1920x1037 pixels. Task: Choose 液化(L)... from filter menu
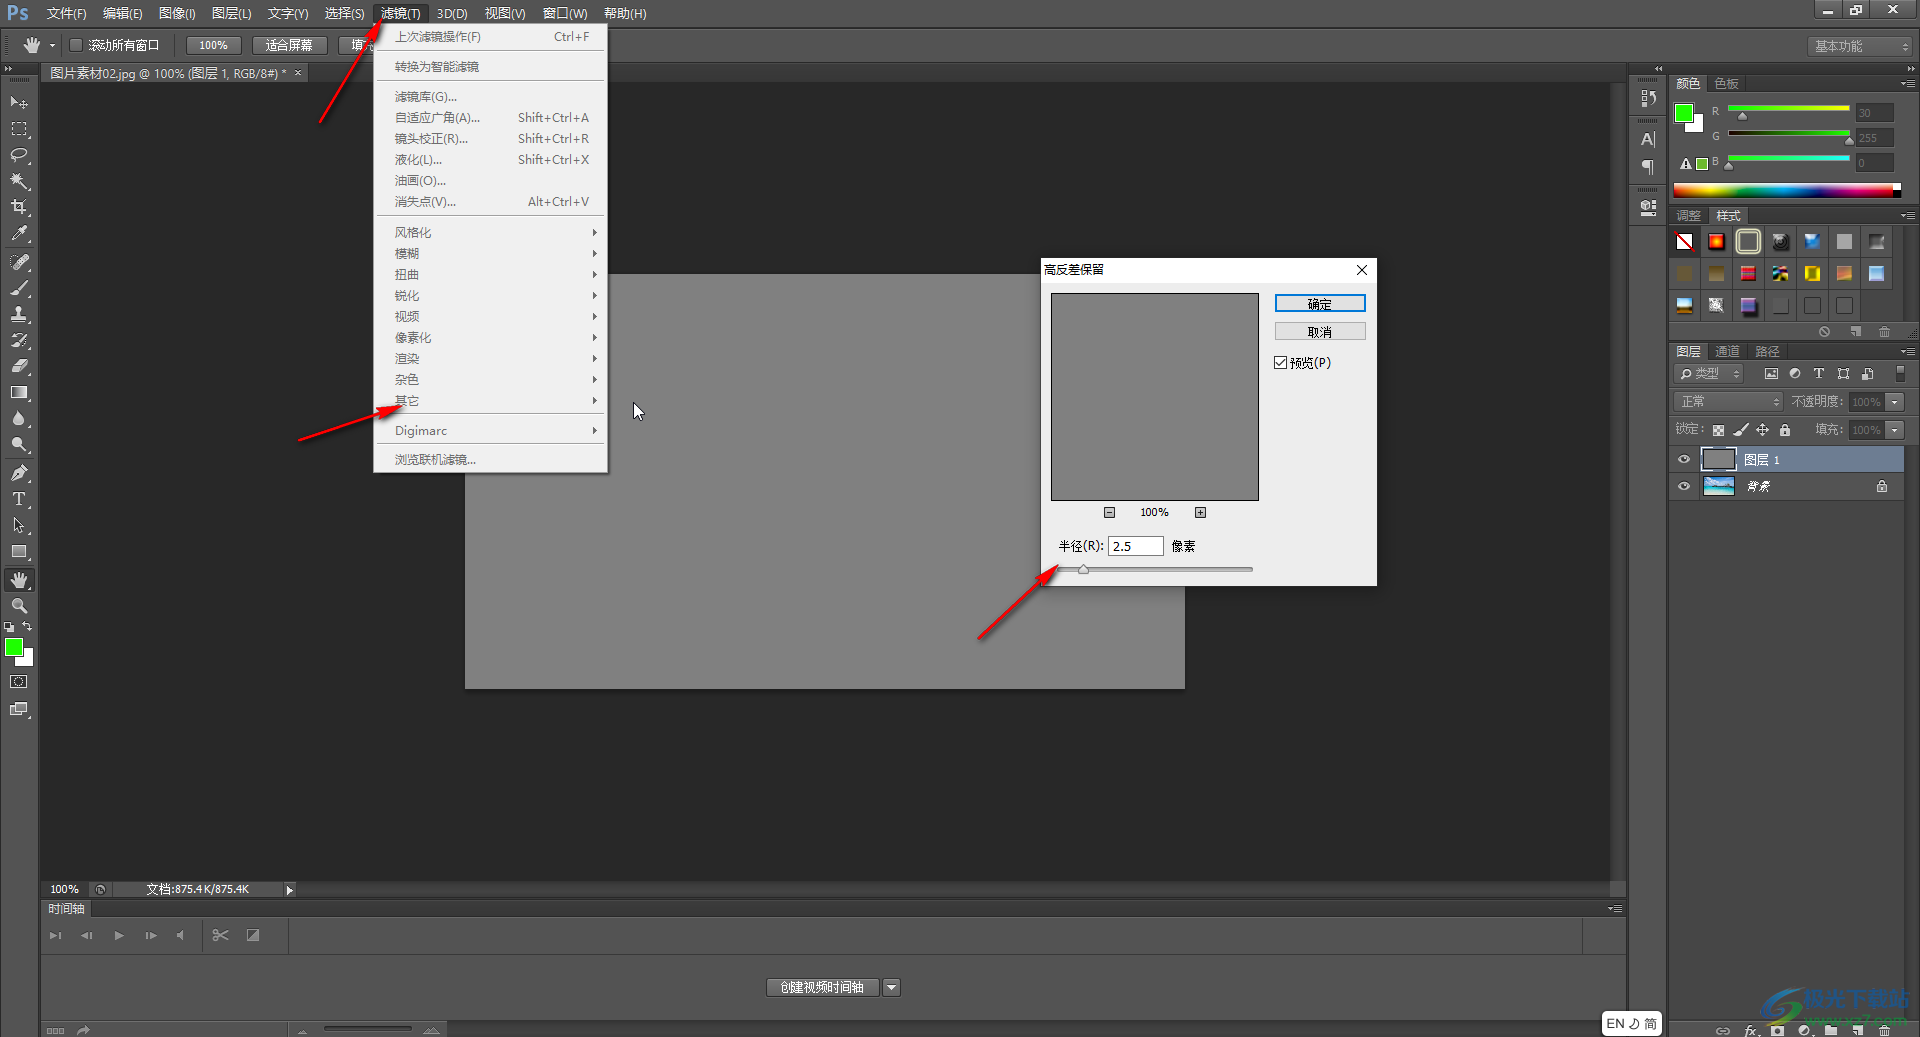point(490,160)
